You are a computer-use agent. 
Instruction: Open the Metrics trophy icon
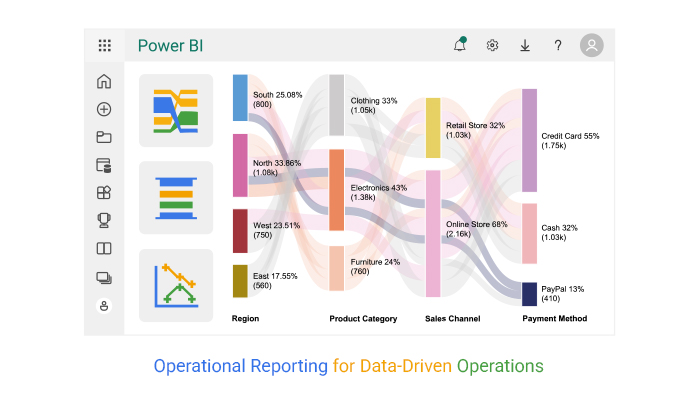tap(104, 220)
